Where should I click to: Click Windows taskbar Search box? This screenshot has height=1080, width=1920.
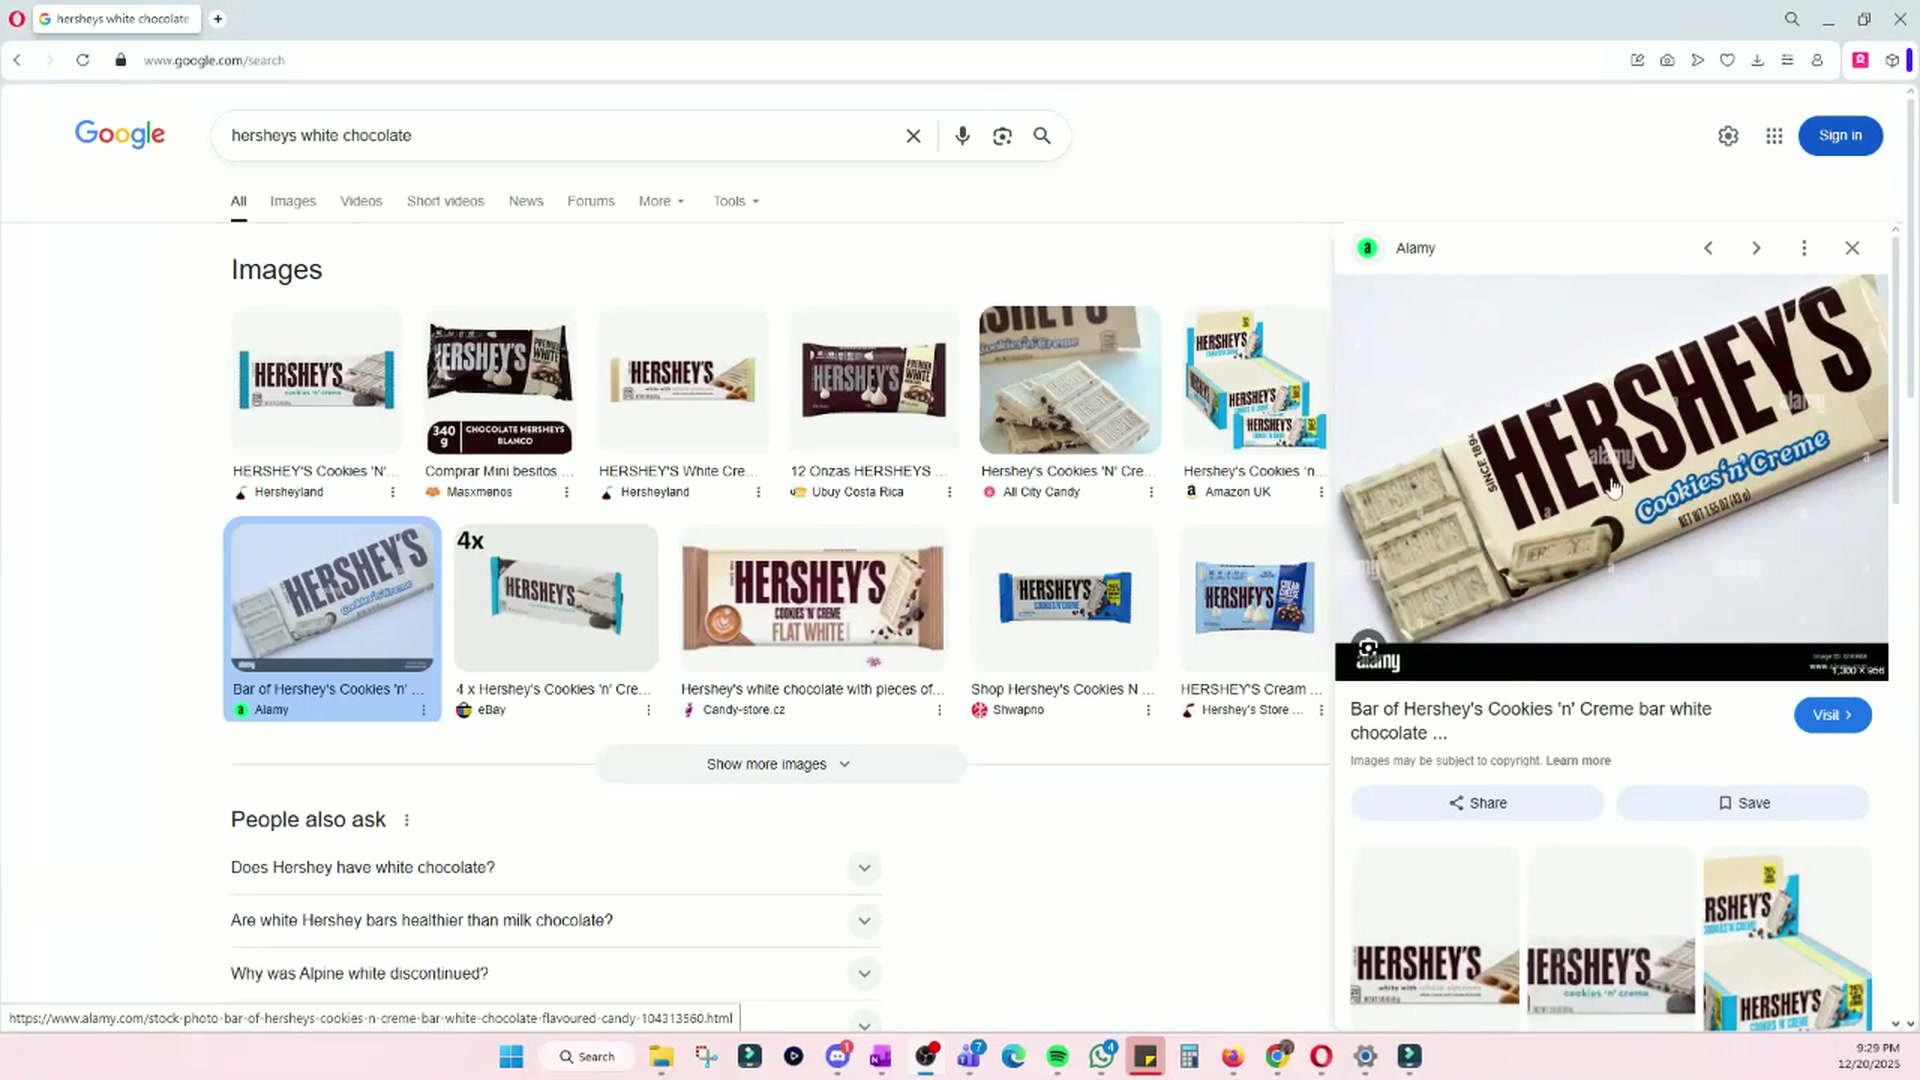[588, 1057]
